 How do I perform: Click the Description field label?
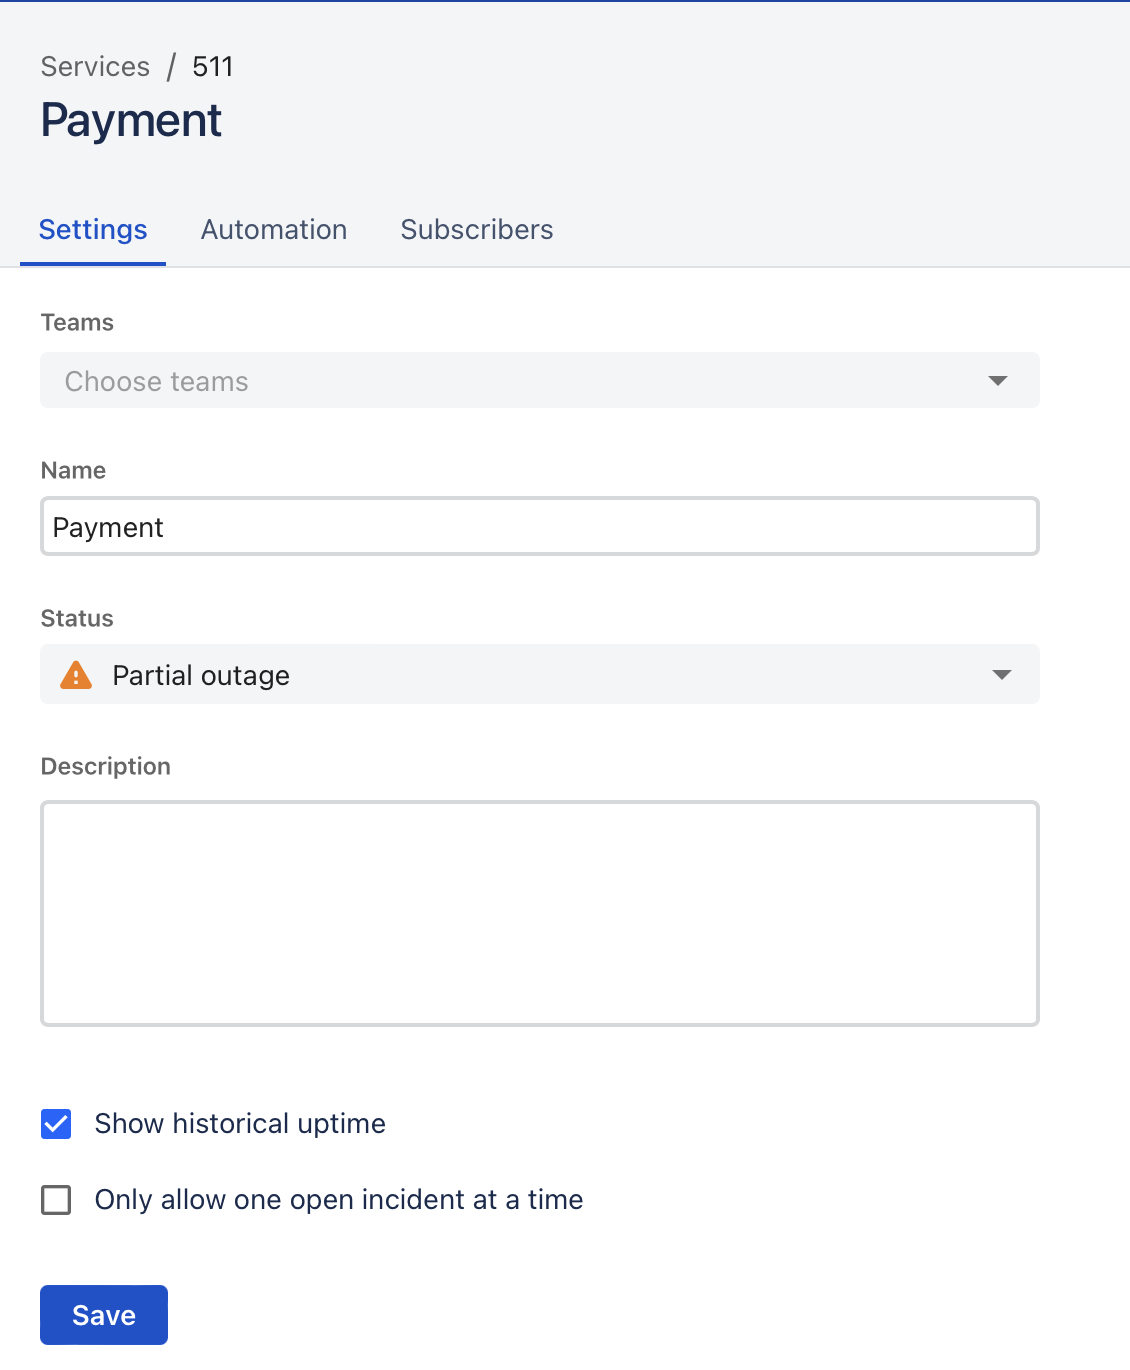coord(106,767)
